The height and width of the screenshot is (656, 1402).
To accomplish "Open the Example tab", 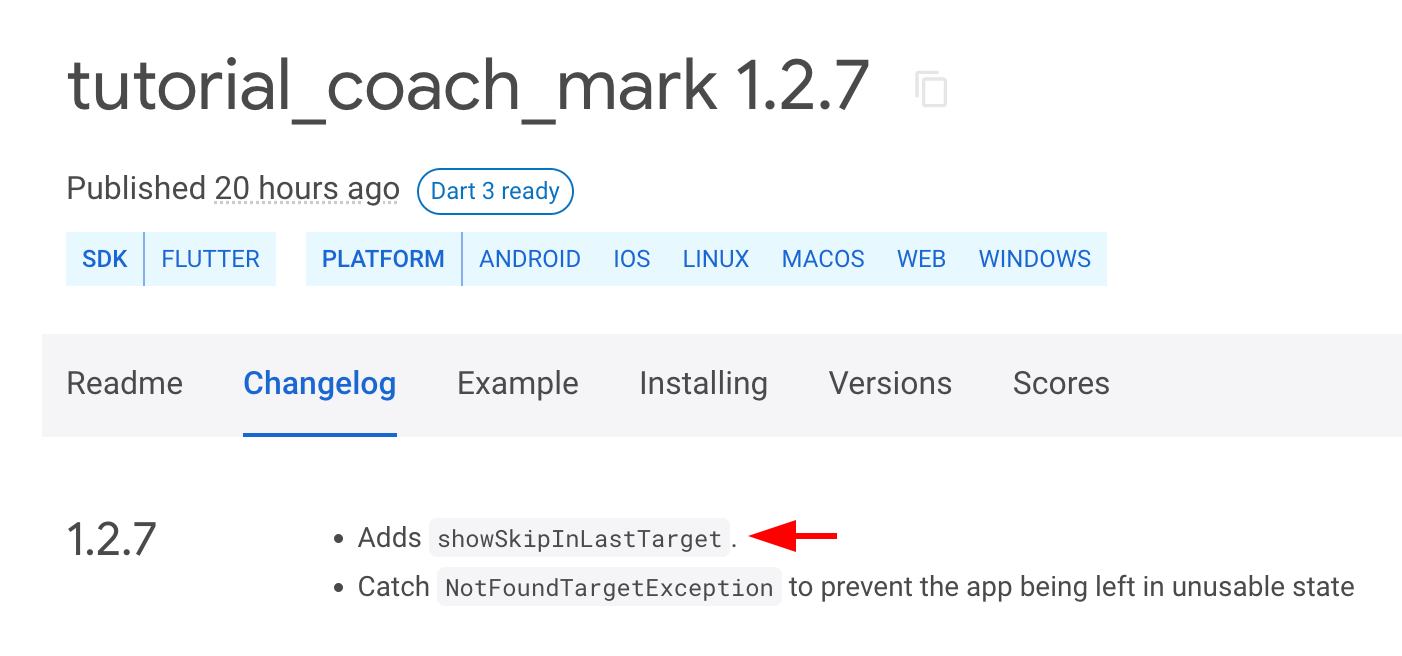I will click(517, 383).
